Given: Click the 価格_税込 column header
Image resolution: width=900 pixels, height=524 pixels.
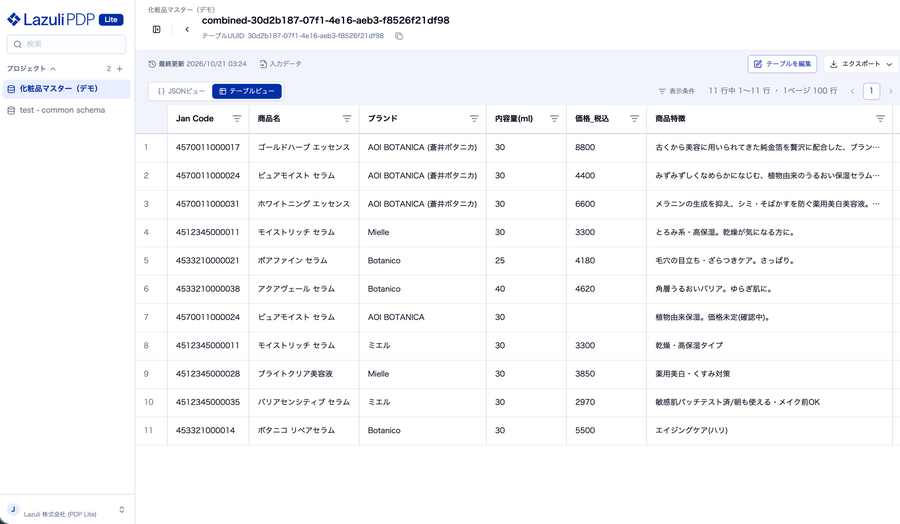Looking at the screenshot, I should click(x=592, y=118).
